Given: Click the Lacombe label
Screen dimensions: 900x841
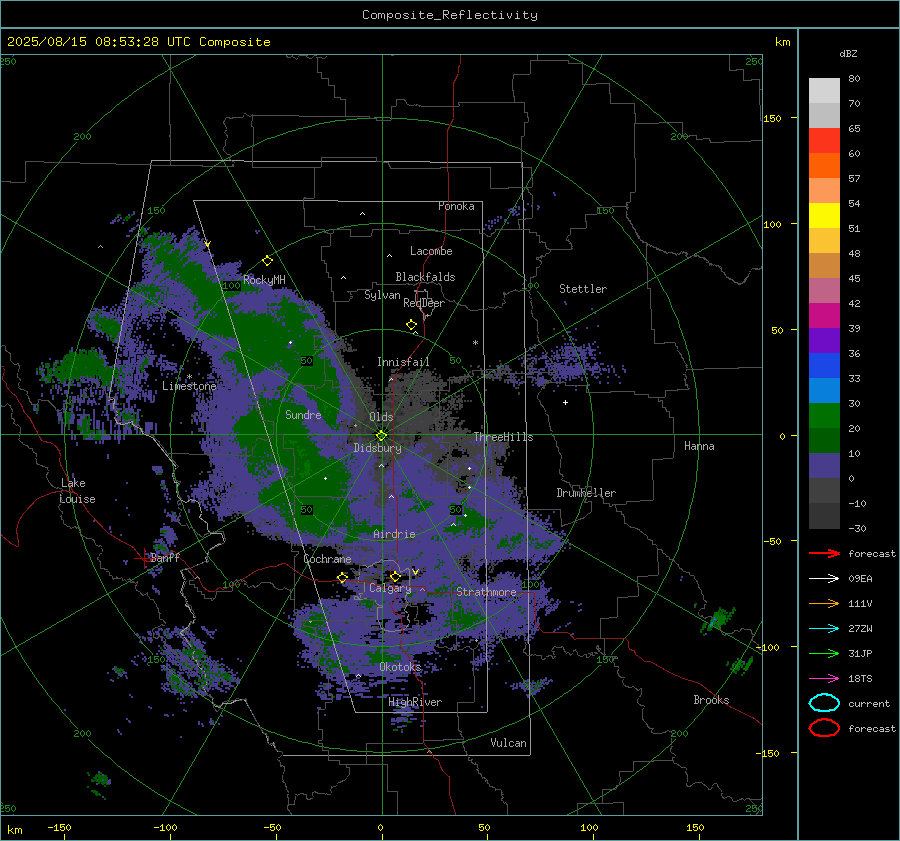Looking at the screenshot, I should tap(431, 251).
